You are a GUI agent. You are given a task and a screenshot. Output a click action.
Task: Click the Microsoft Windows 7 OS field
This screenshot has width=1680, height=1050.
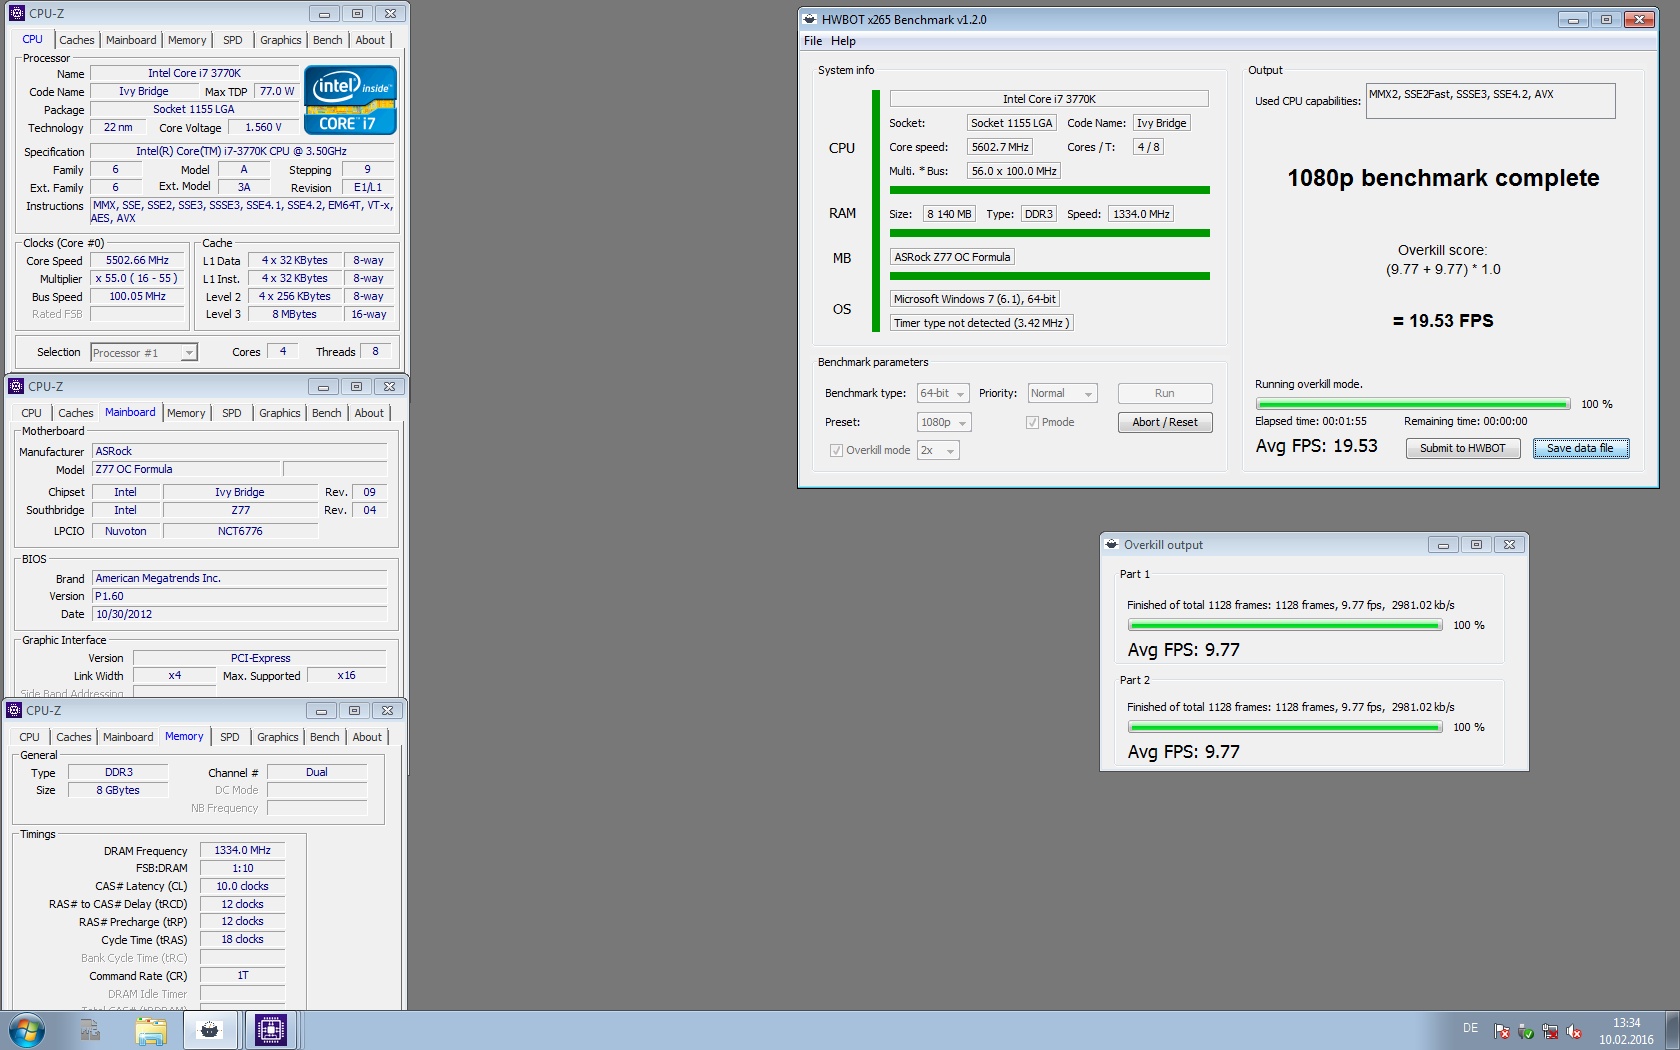pos(975,300)
